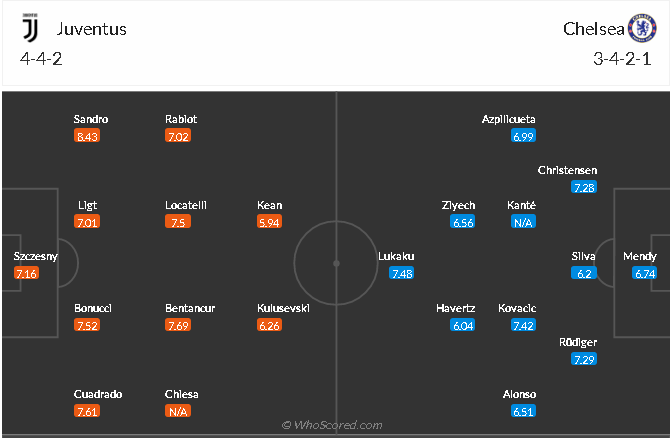Click the Juventus 4-4-2 formation text
Screen dimensions: 672x438
click(41, 58)
